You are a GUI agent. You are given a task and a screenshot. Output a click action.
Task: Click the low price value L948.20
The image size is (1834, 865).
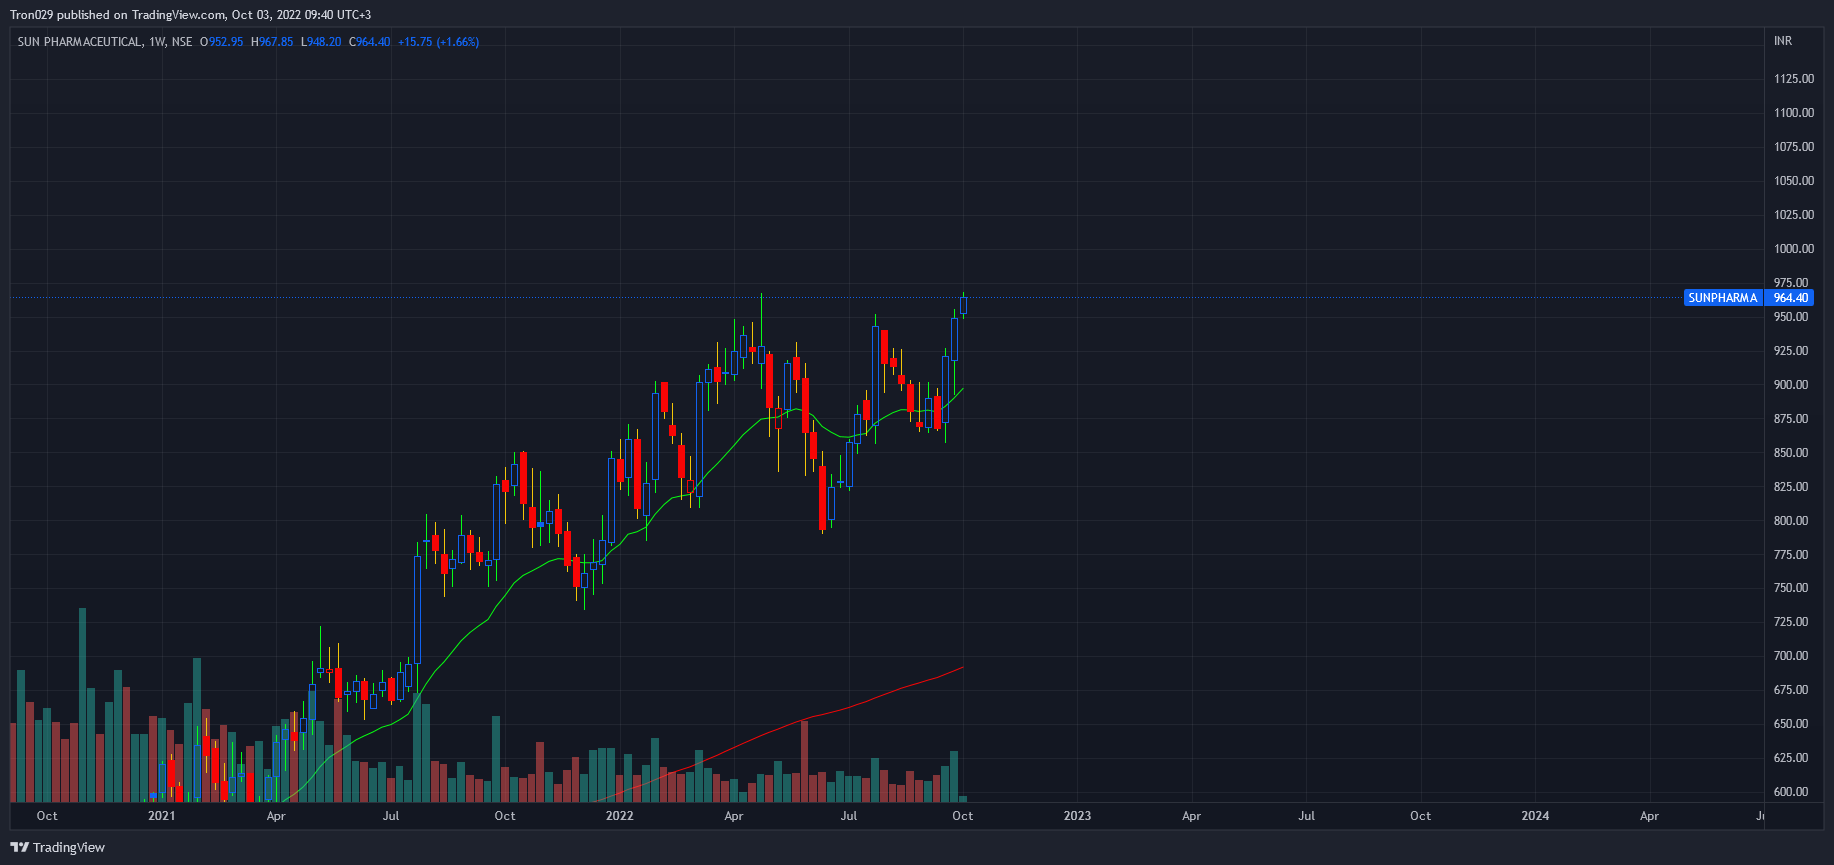[321, 42]
